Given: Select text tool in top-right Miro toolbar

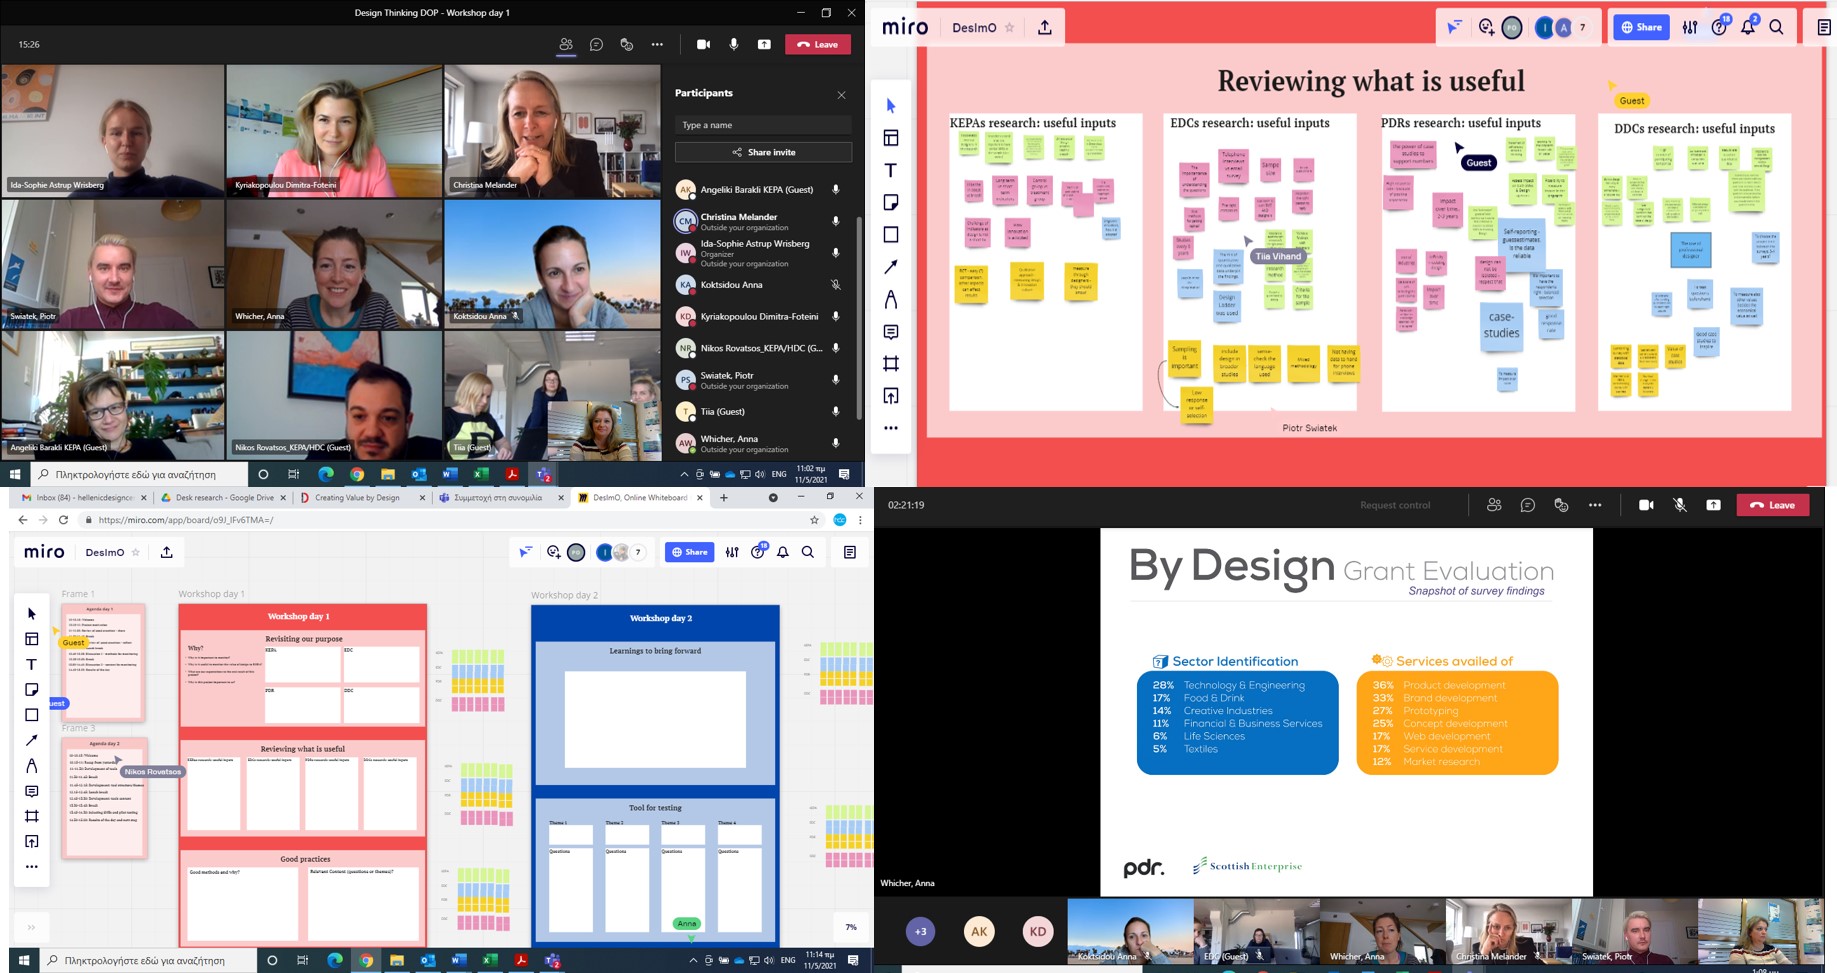Looking at the screenshot, I should [890, 171].
